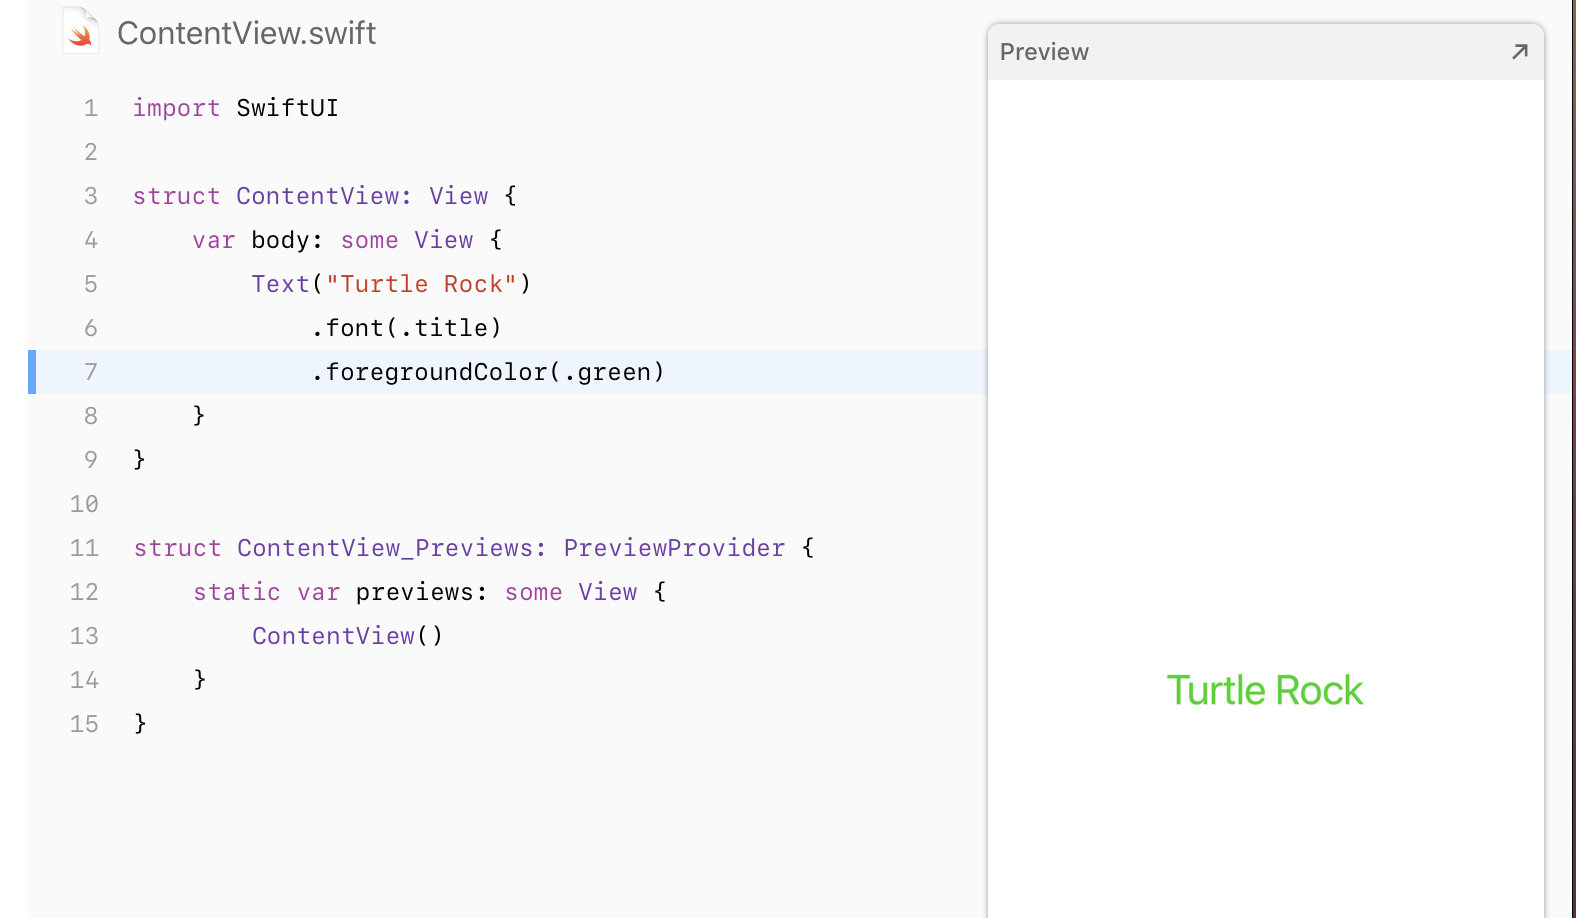
Task: Click the ContentView.swift file name
Action: (x=246, y=33)
